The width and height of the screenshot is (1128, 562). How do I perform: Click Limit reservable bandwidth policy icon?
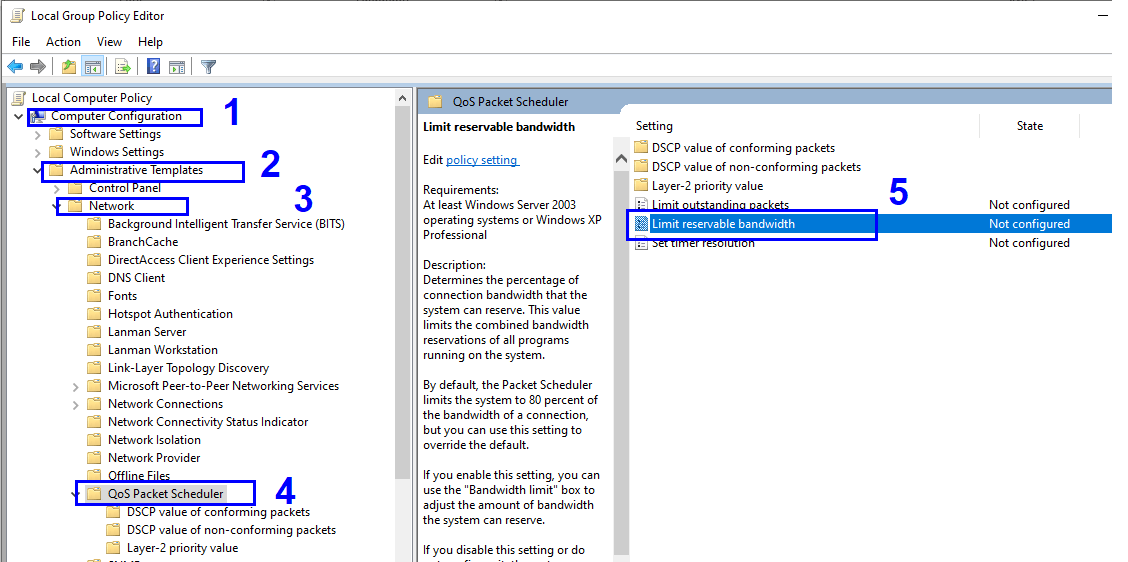(x=641, y=224)
